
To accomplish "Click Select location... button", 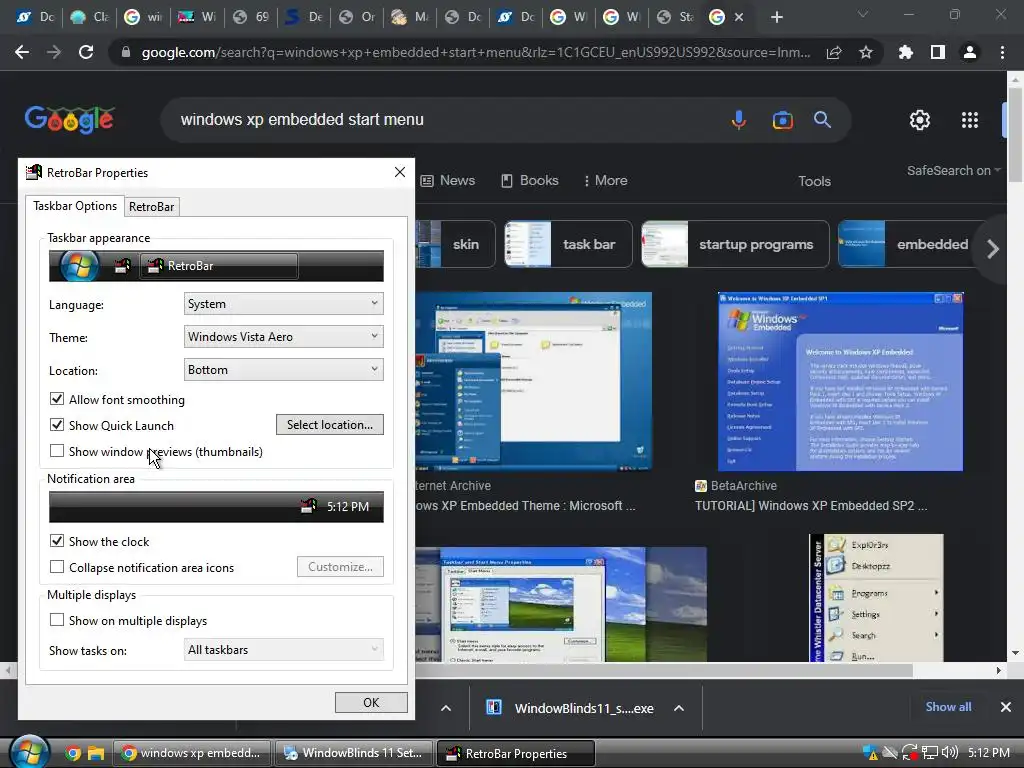I will click(330, 424).
